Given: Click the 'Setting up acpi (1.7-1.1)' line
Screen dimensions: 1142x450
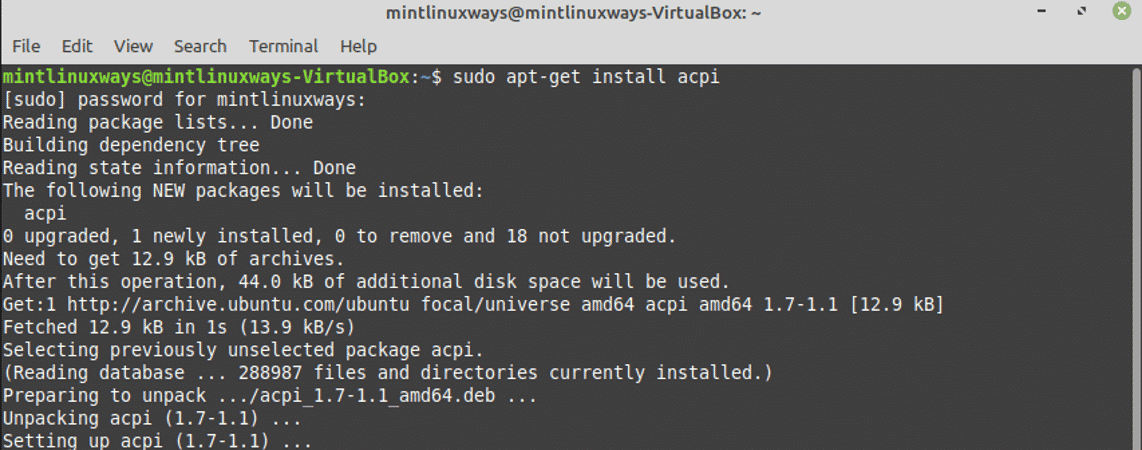Looking at the screenshot, I should [x=157, y=441].
